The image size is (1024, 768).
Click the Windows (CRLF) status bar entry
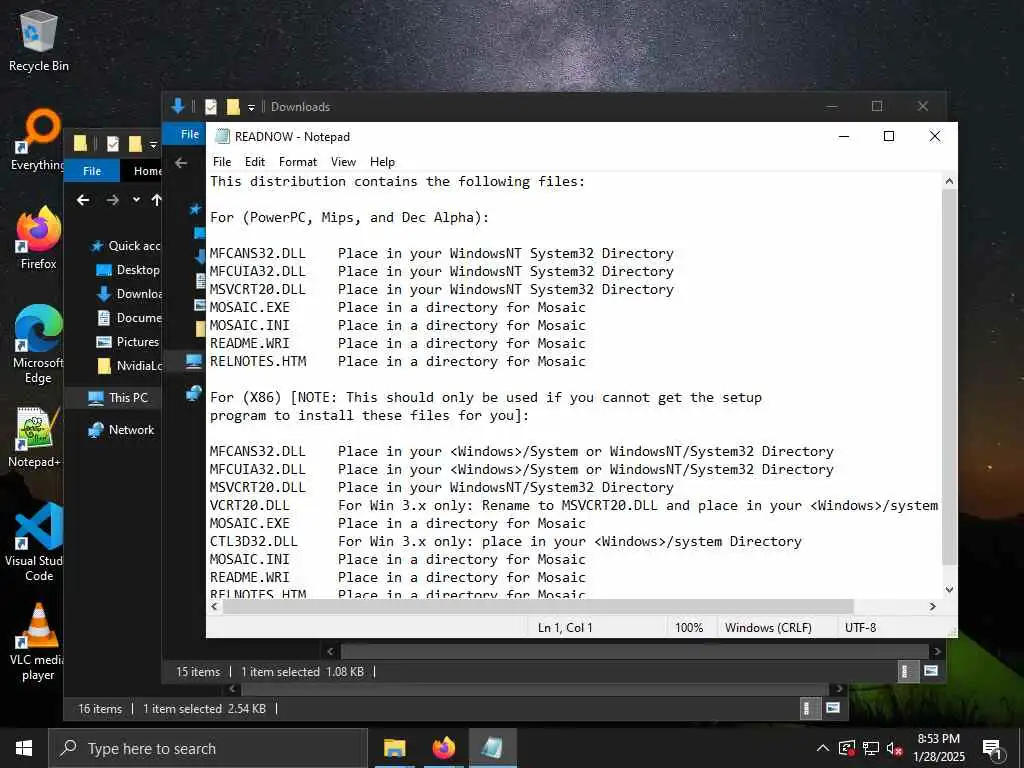(768, 628)
